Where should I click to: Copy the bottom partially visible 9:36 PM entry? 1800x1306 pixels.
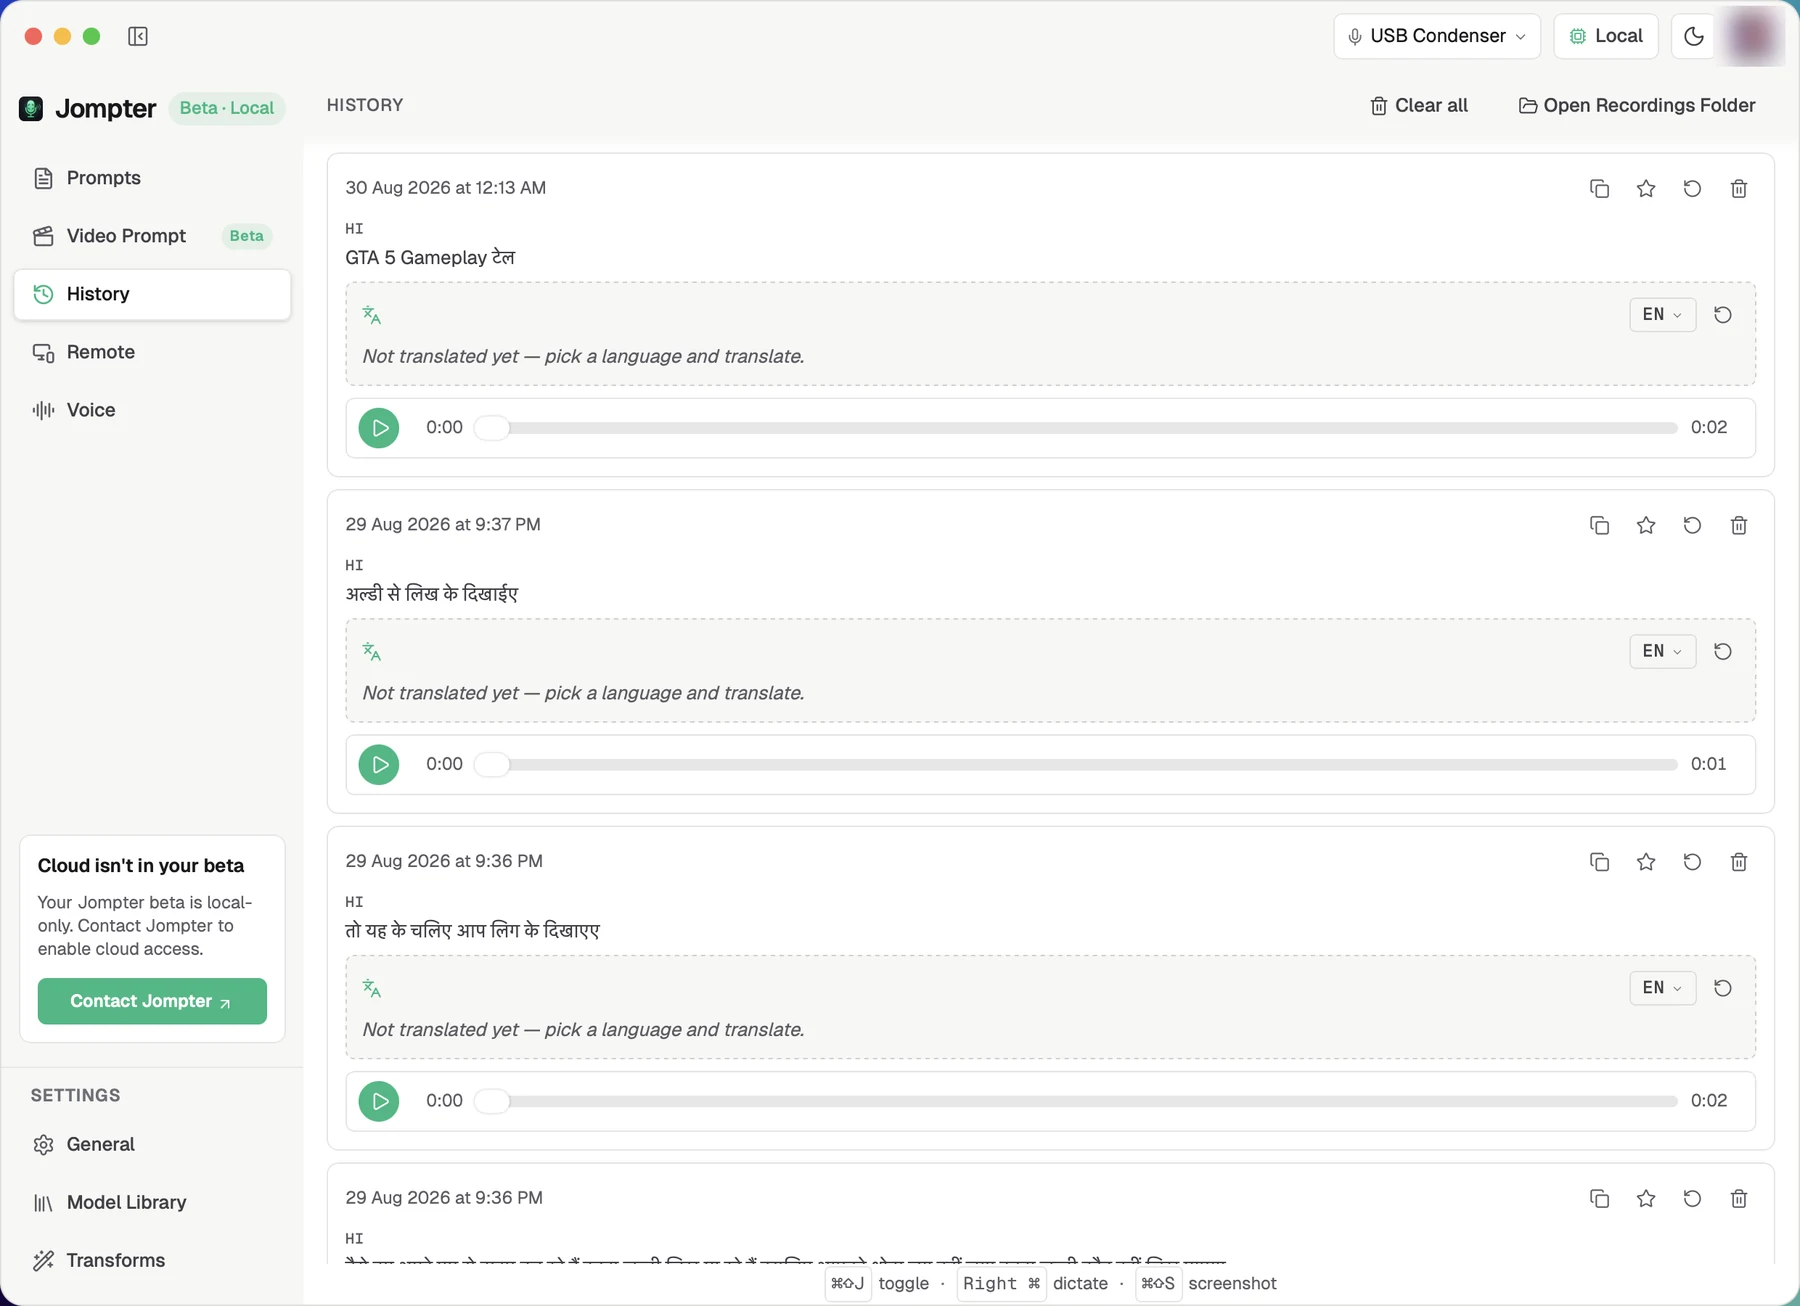(x=1599, y=1199)
